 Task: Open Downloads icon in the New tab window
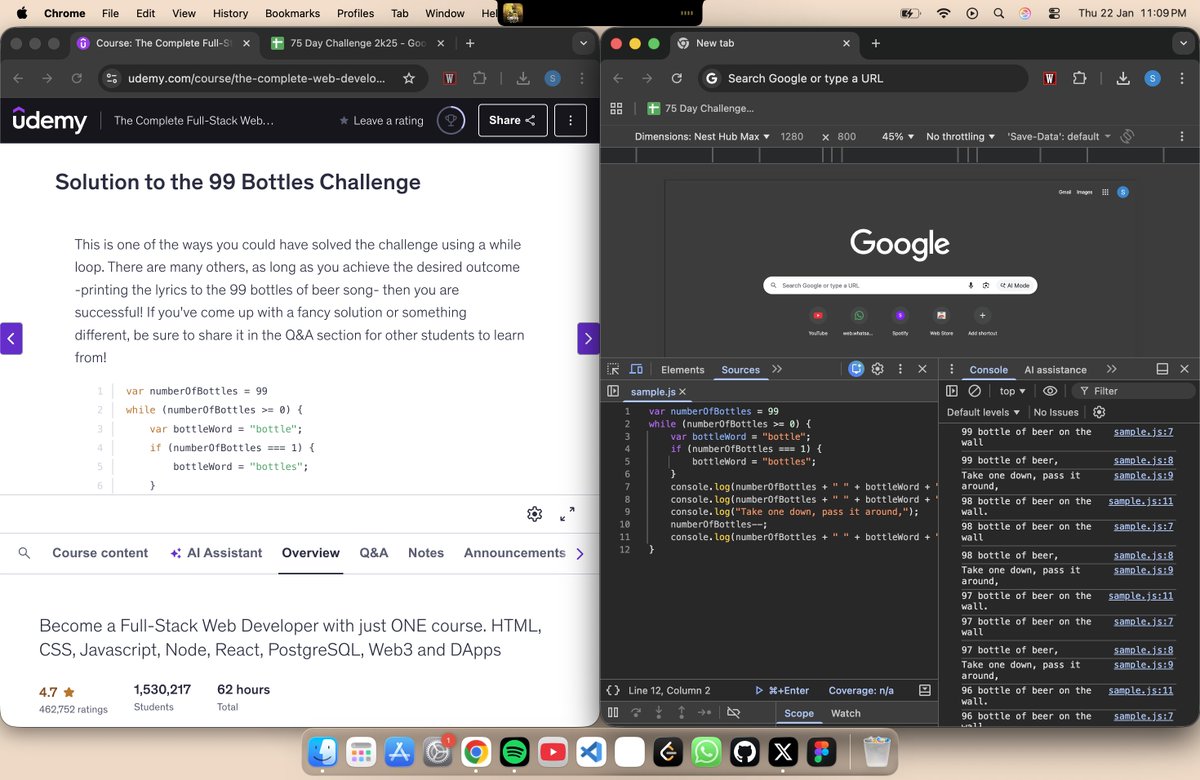click(1123, 78)
